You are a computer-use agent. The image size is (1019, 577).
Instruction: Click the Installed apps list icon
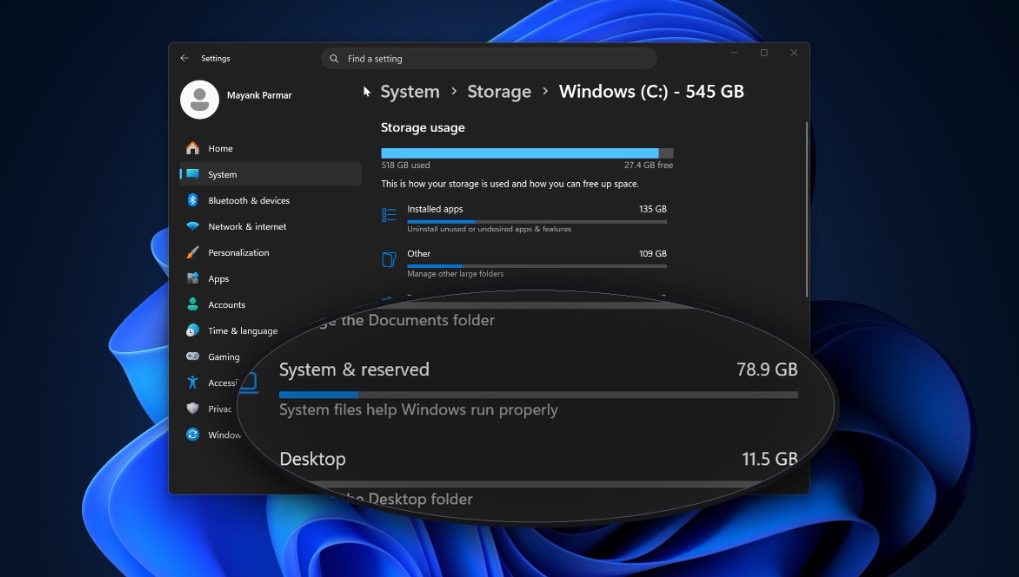[x=389, y=215]
